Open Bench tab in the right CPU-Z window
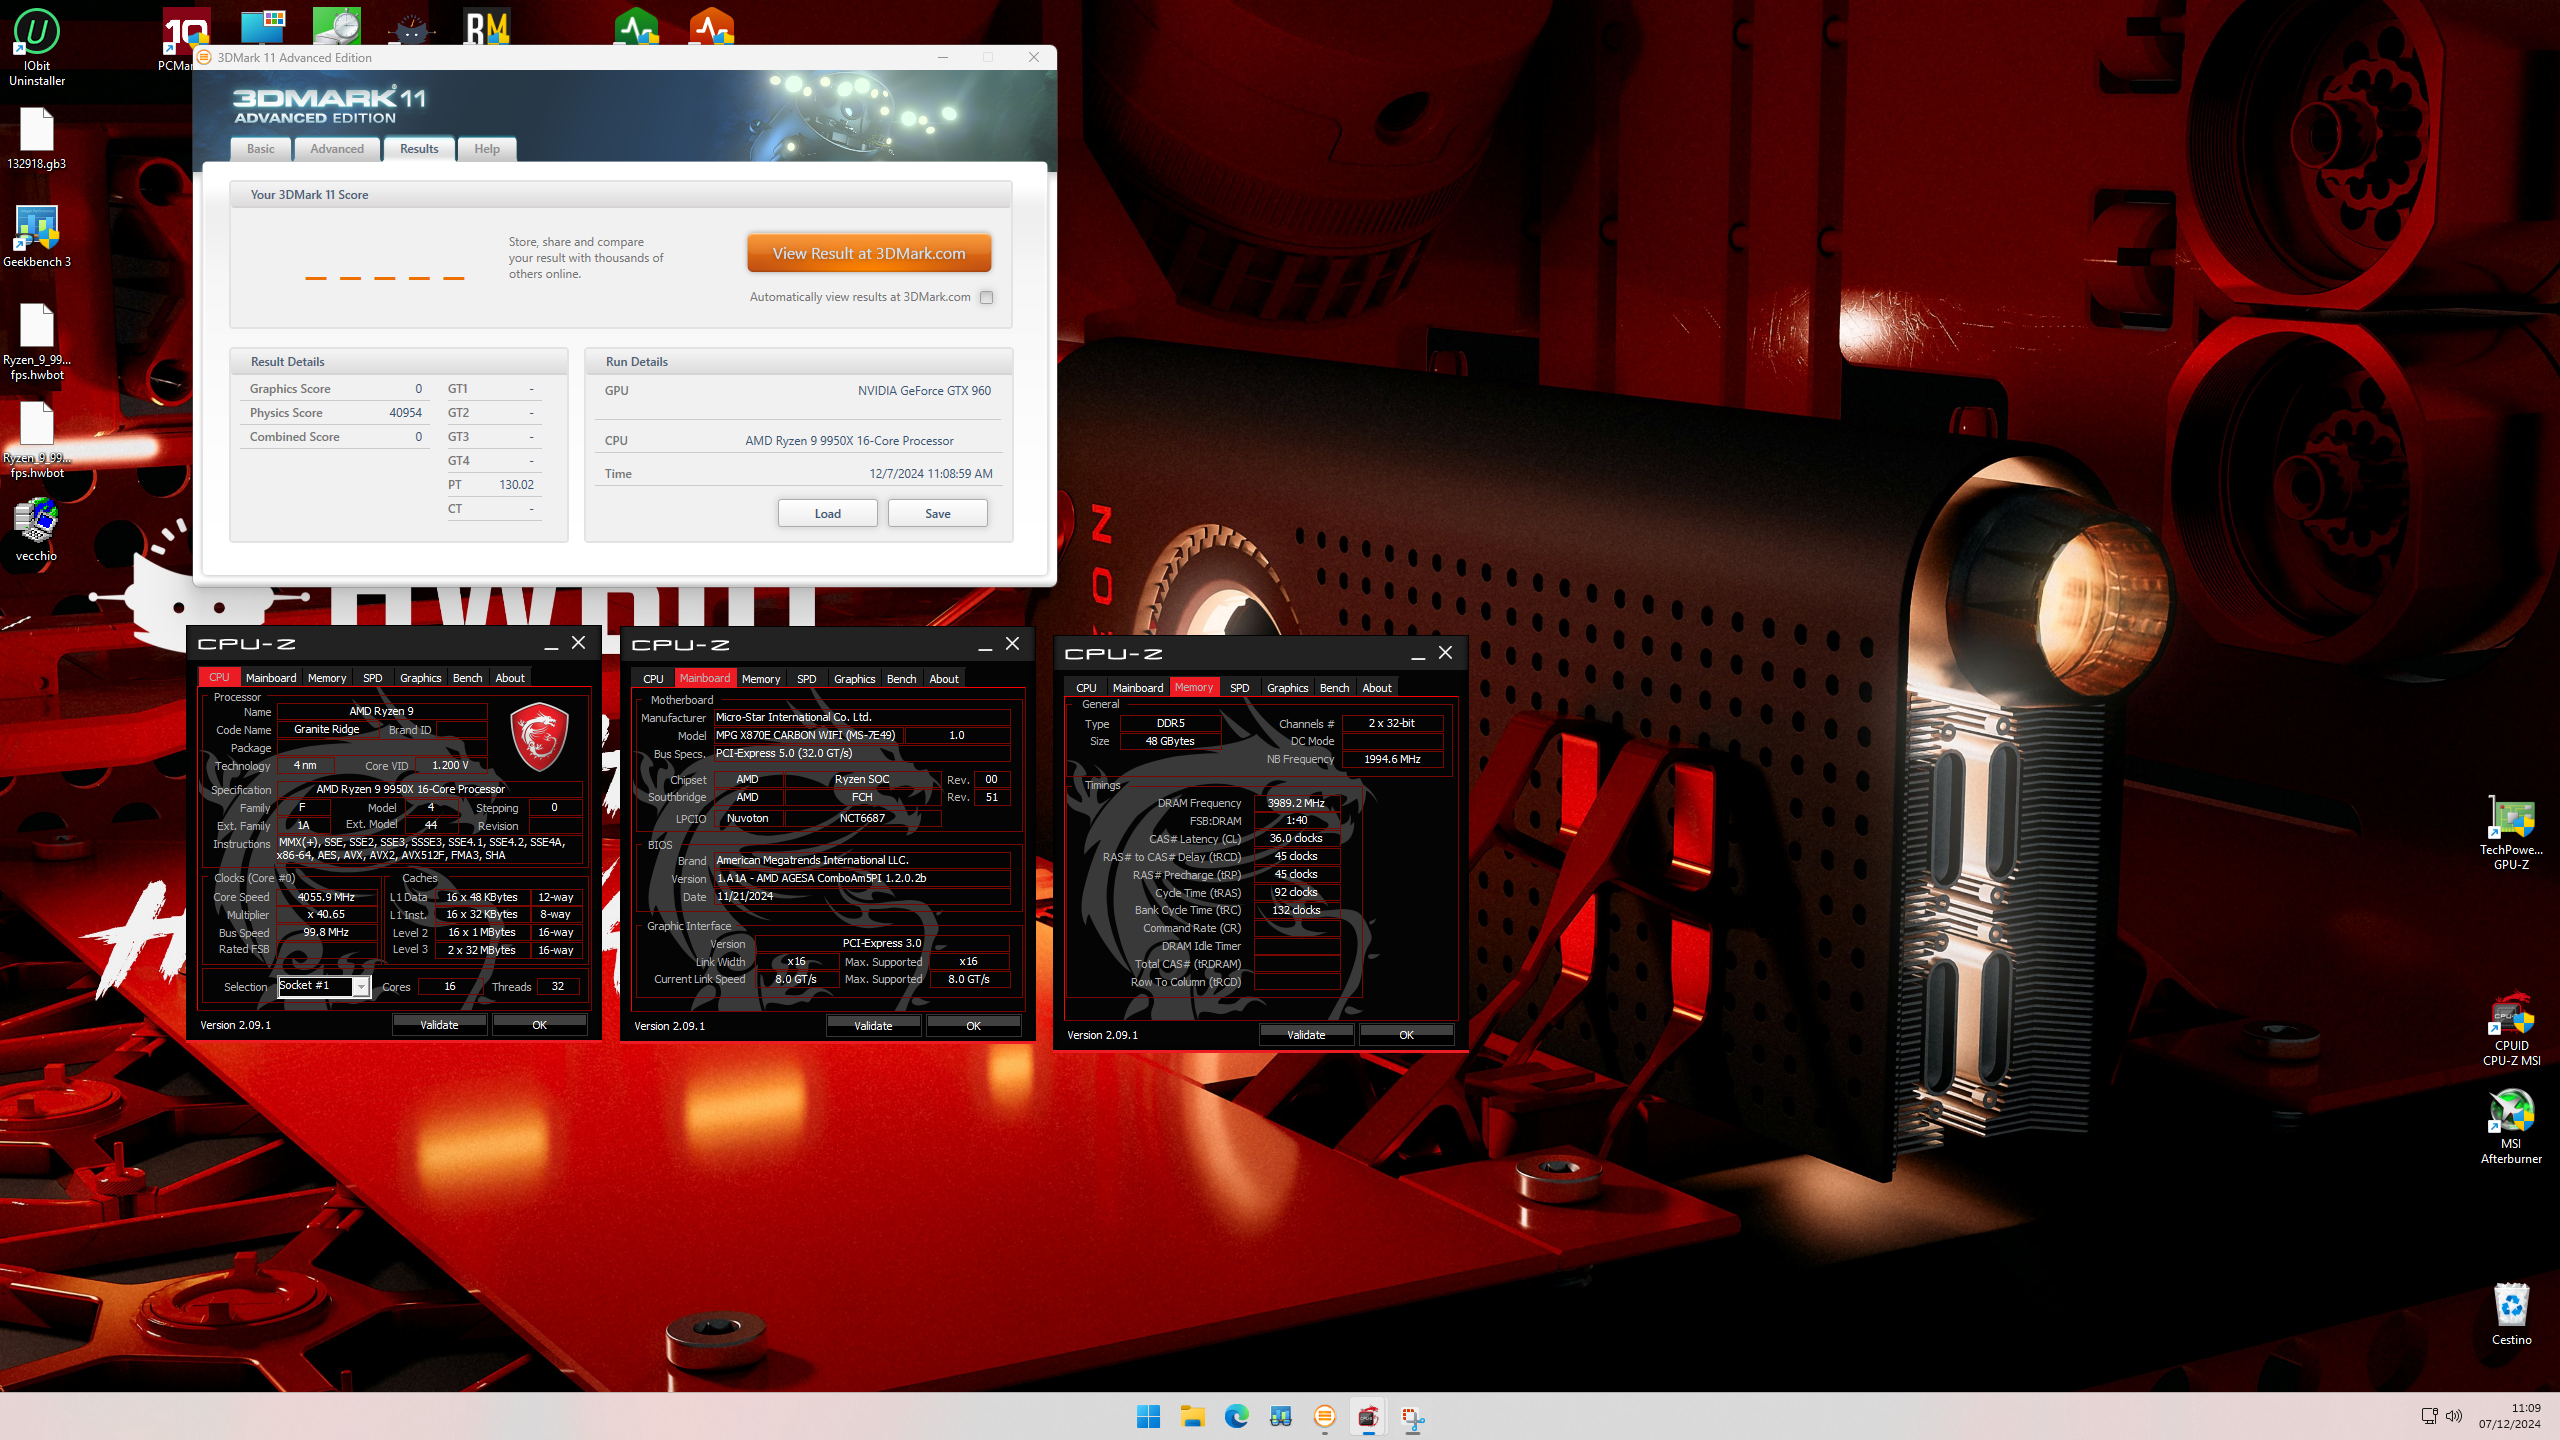The width and height of the screenshot is (2560, 1440). point(1335,688)
